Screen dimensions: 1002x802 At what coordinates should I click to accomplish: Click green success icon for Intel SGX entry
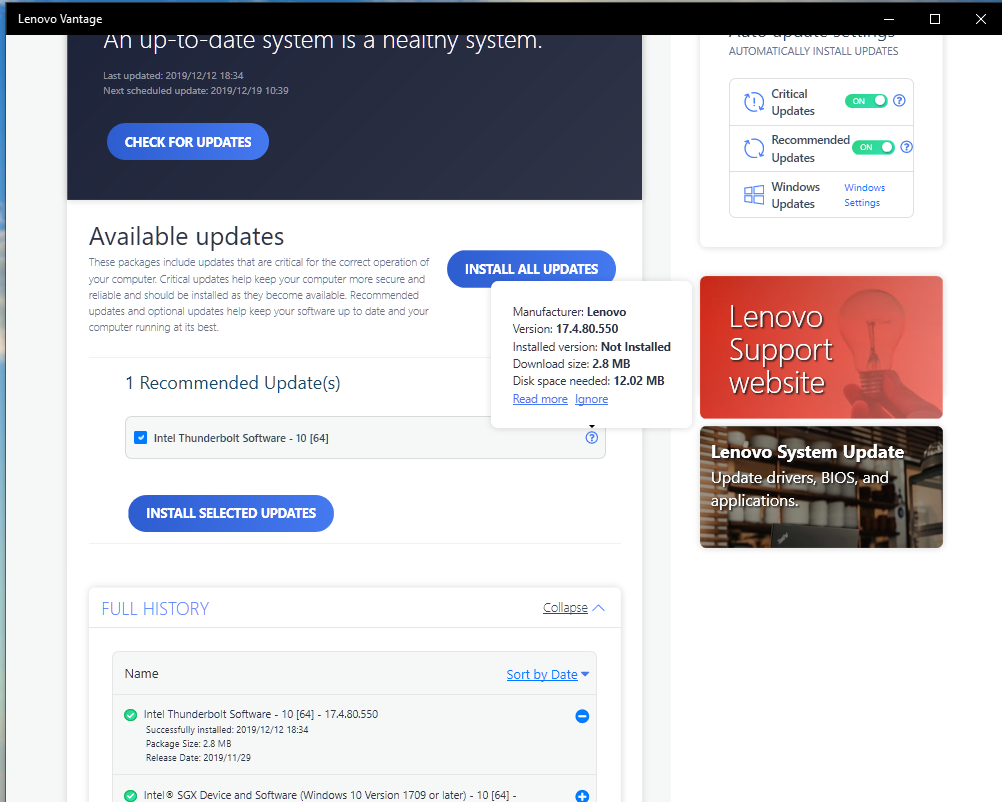point(130,796)
